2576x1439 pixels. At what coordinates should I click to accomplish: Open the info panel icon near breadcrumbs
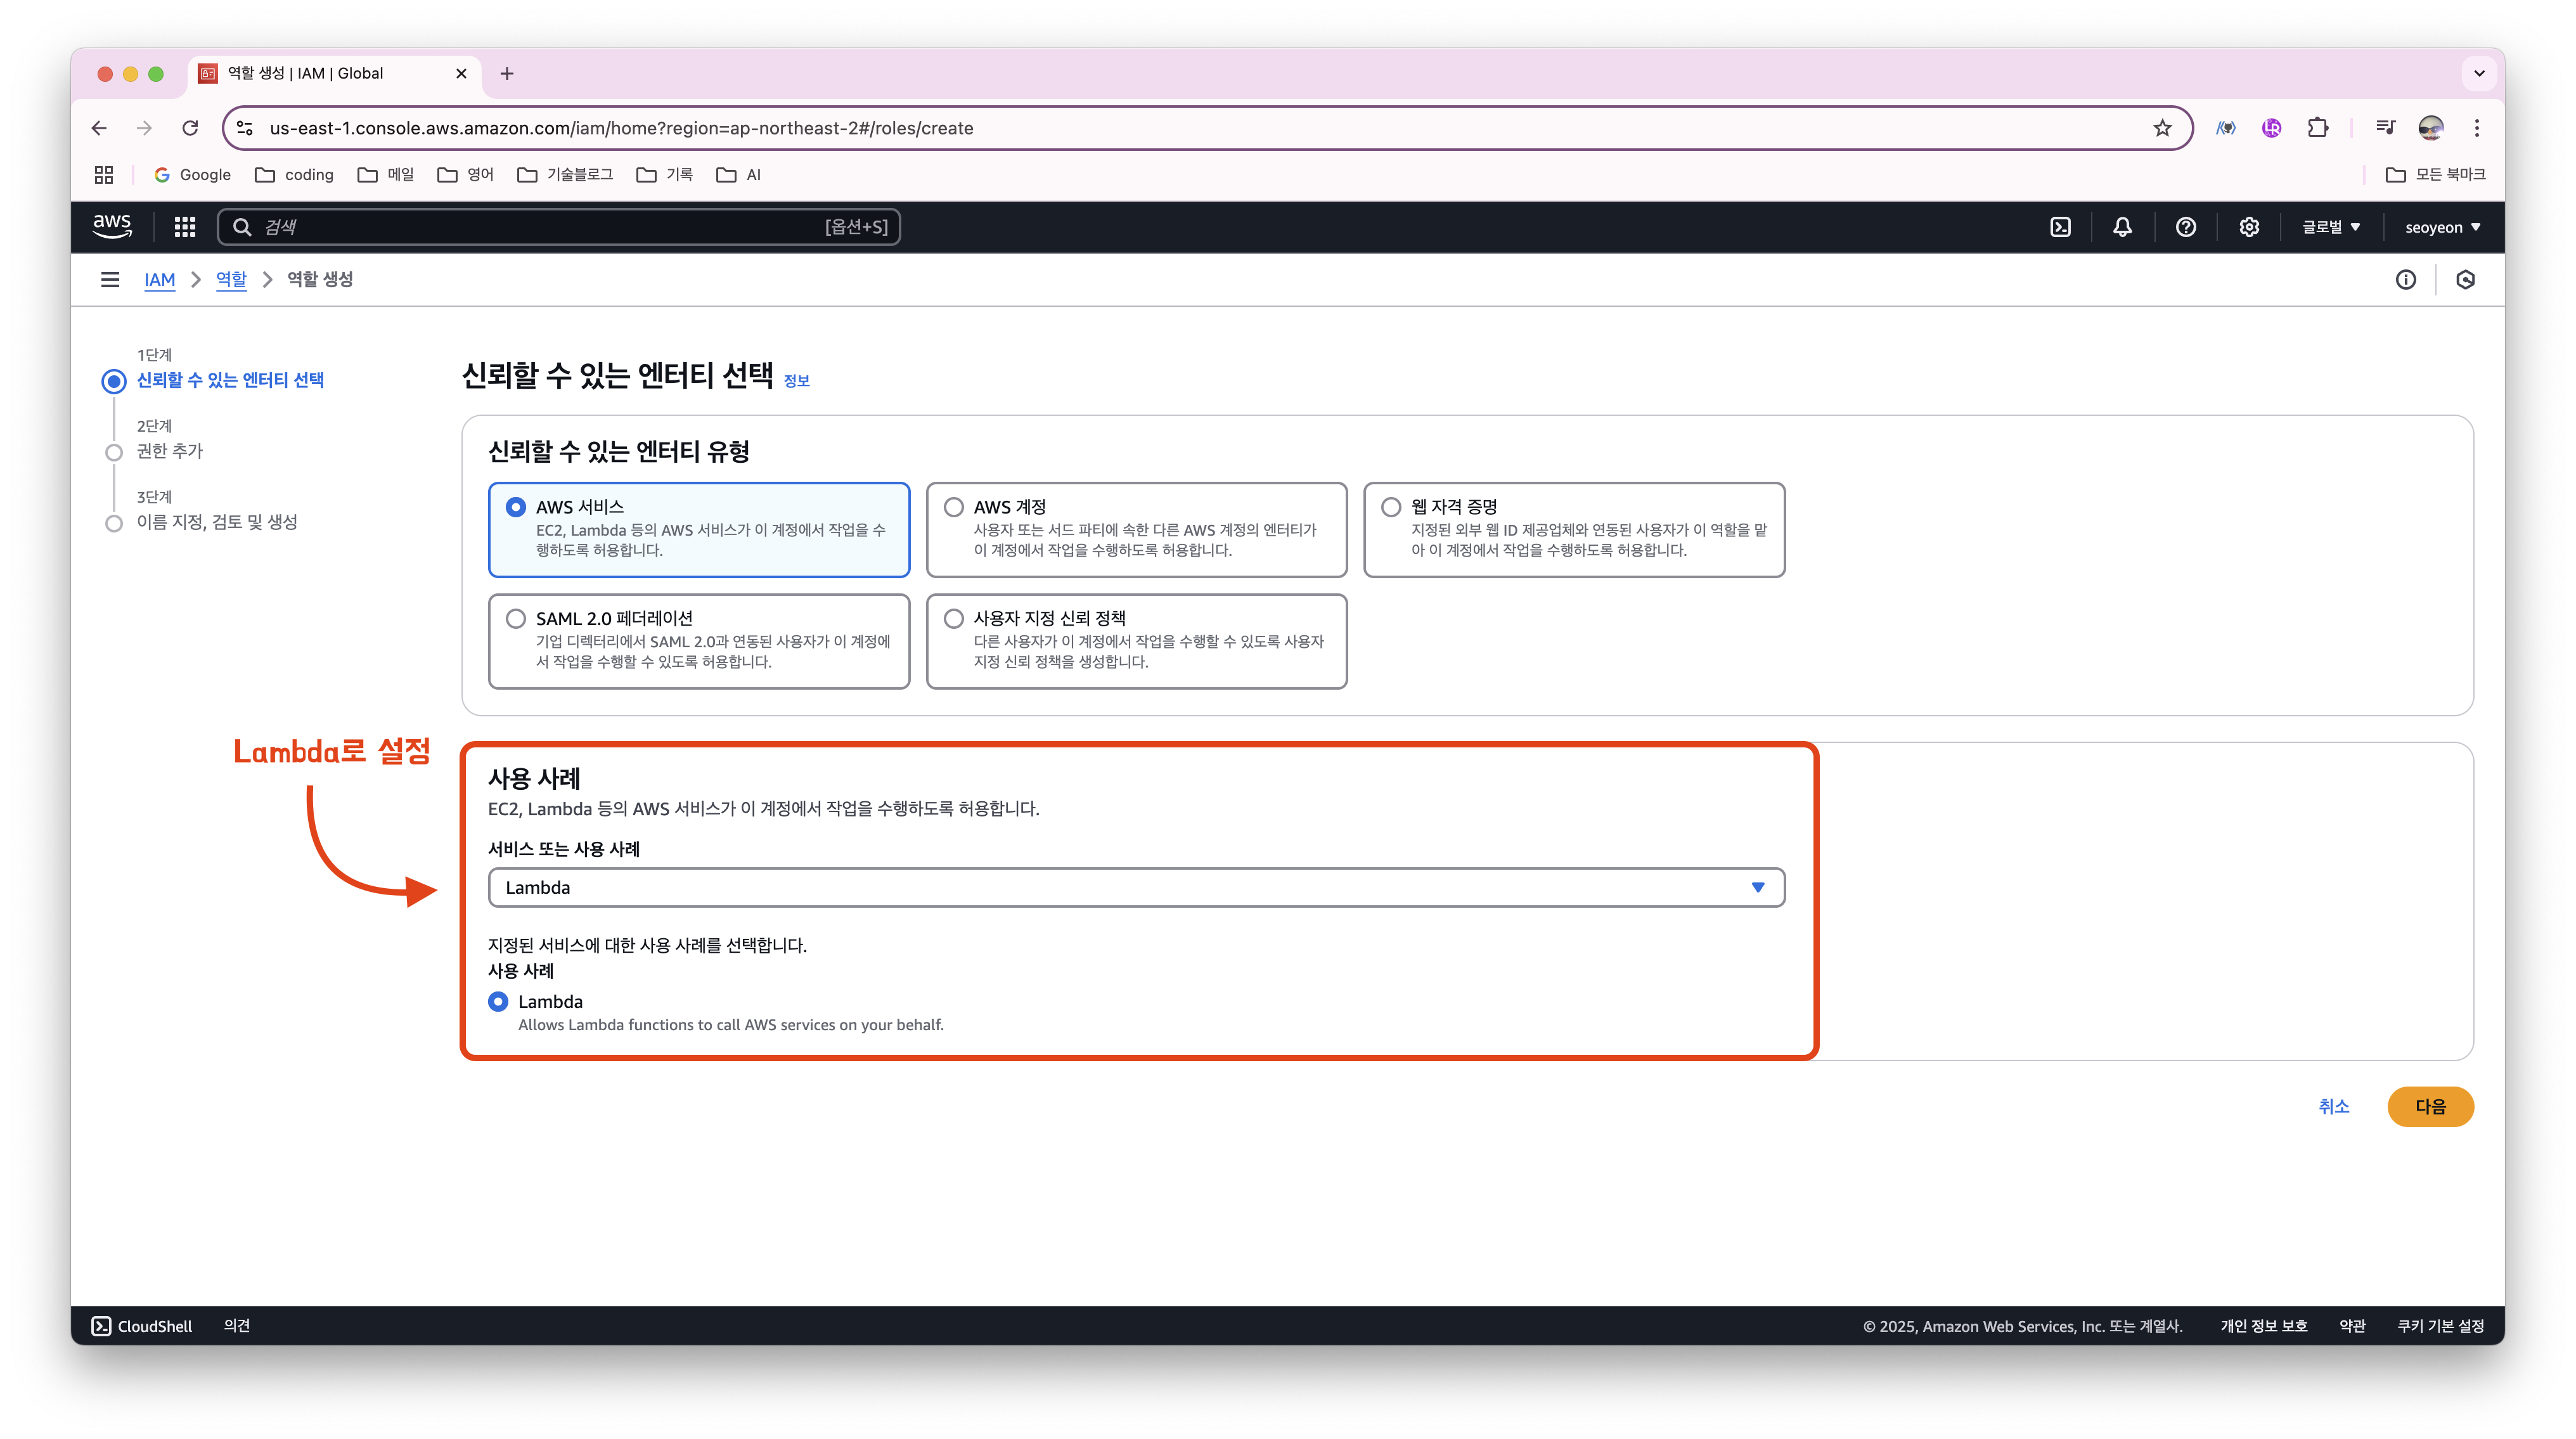coord(2405,280)
